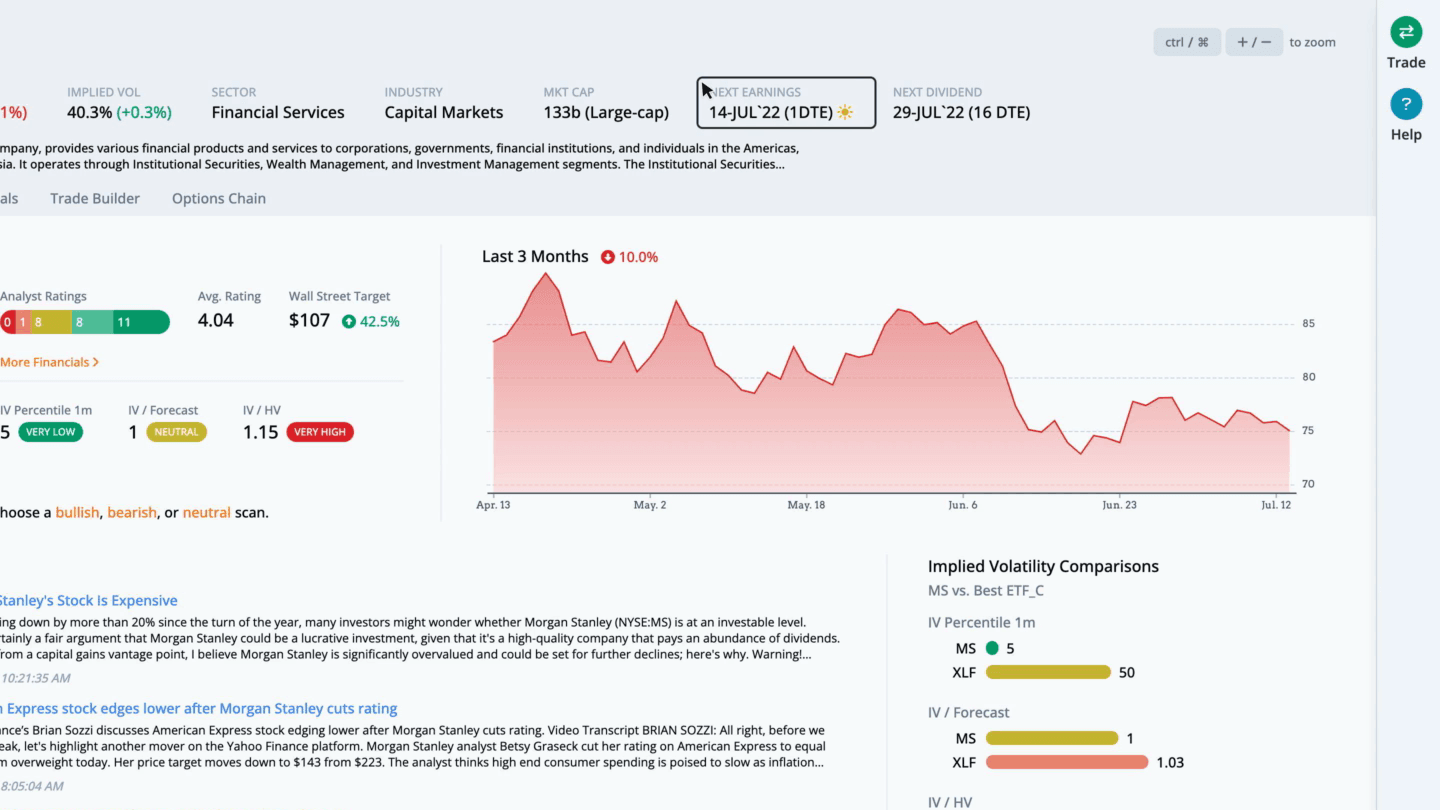
Task: Click XLF IV / Forecast salmon bar
Action: [1067, 763]
